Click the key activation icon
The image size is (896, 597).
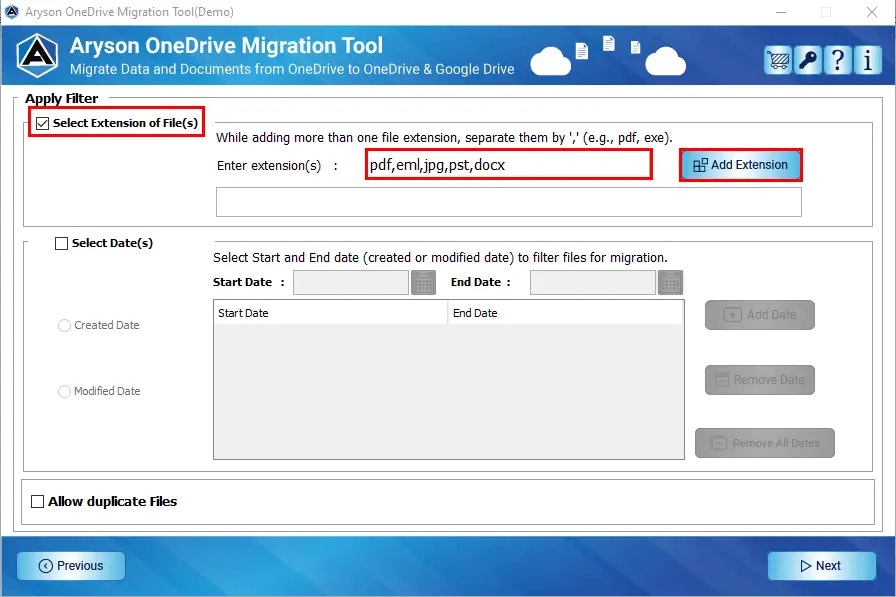tap(808, 60)
